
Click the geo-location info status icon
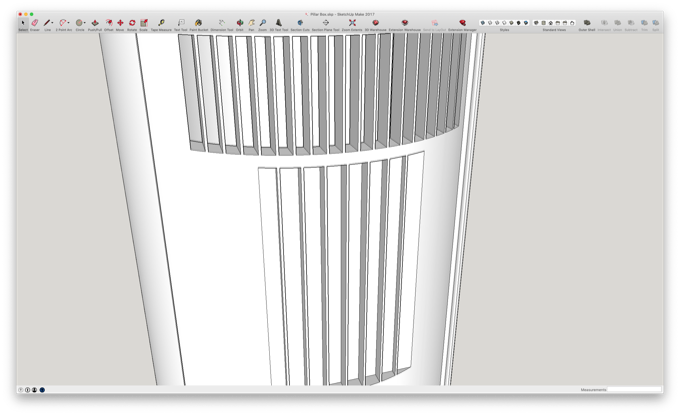tap(27, 390)
